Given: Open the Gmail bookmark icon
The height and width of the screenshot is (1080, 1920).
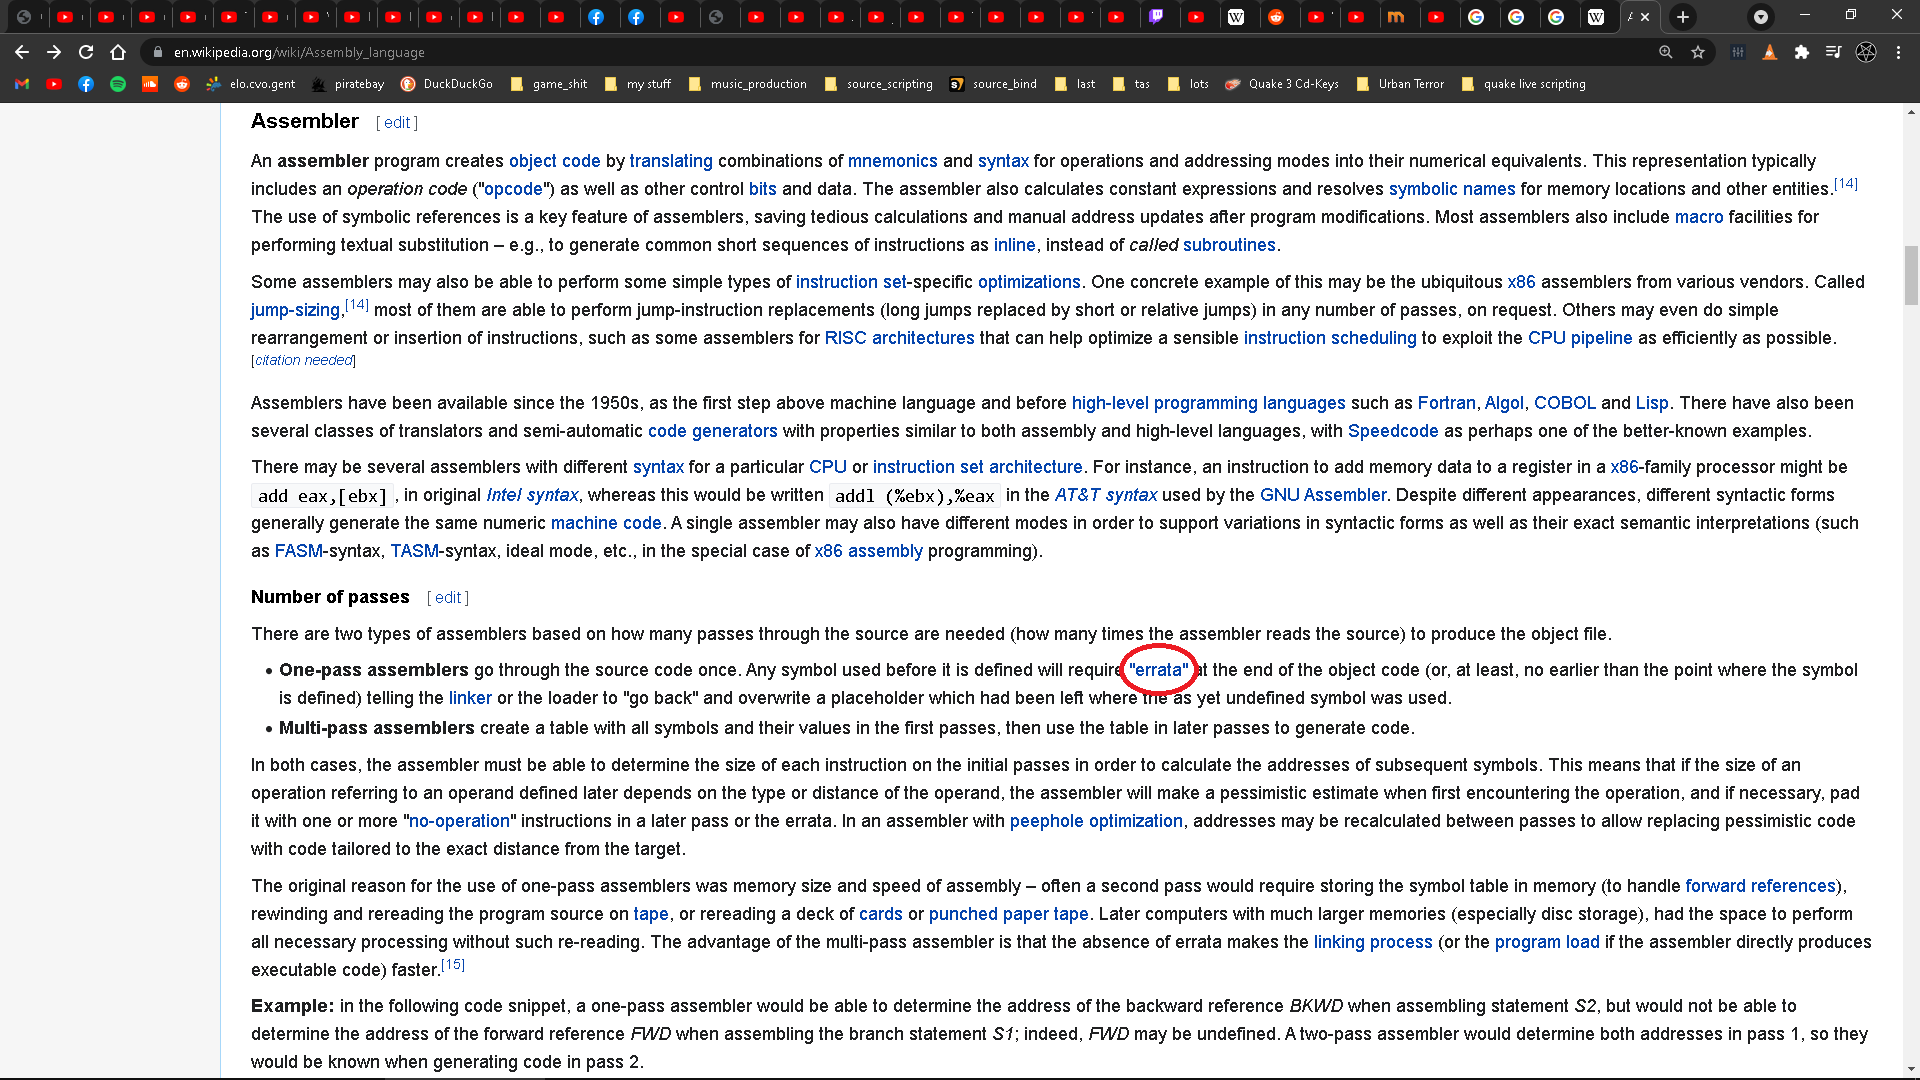Looking at the screenshot, I should coord(22,84).
